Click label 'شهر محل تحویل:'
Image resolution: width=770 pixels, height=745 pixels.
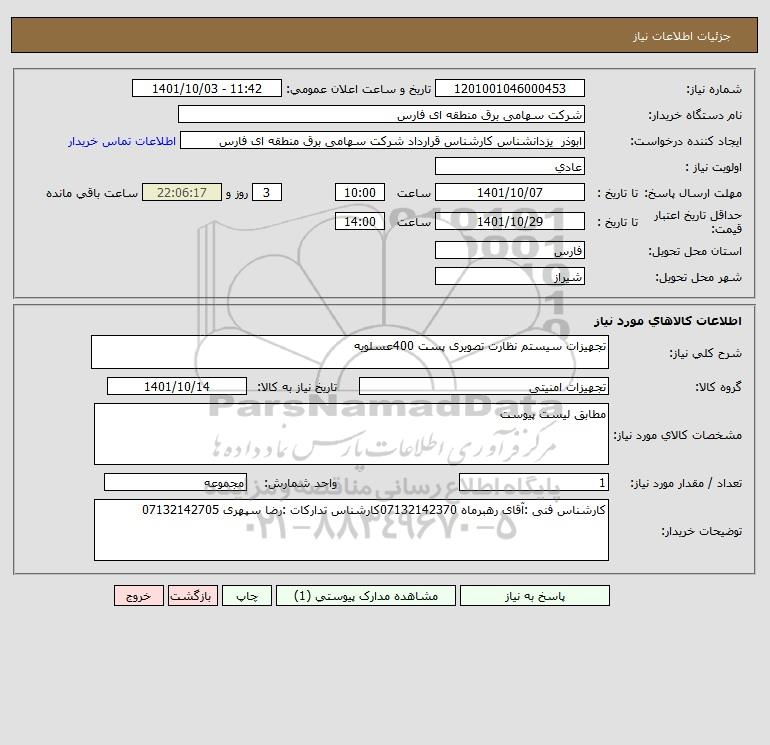click(x=699, y=277)
